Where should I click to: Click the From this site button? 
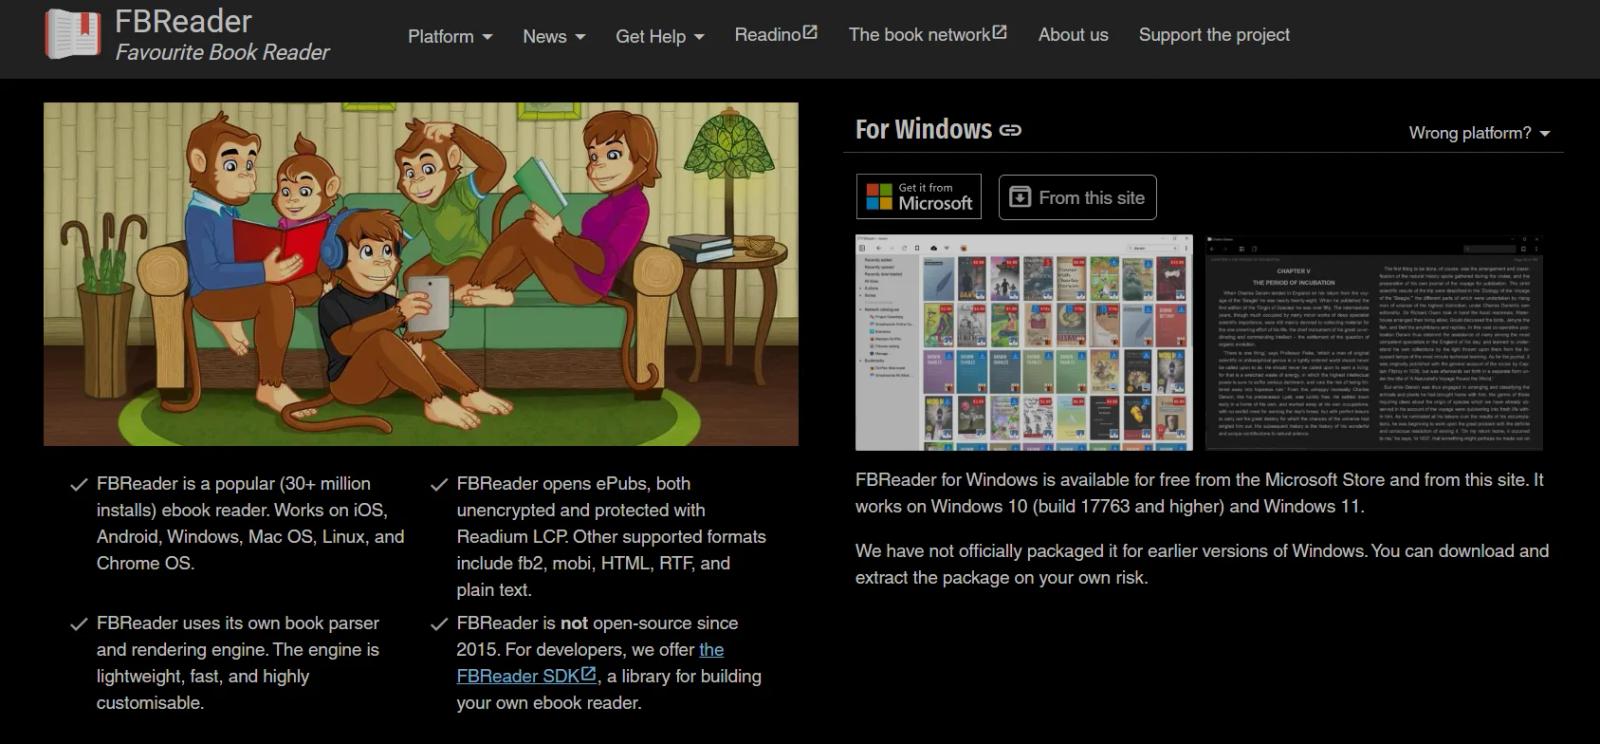point(1077,197)
